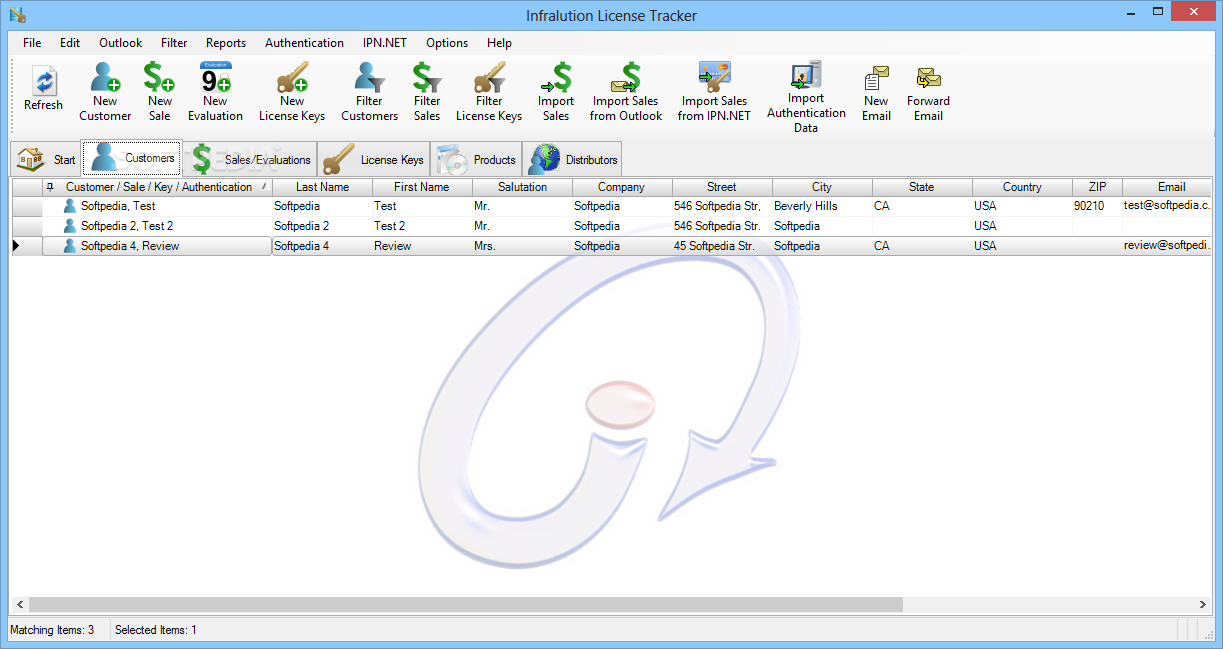Click the horizontal scrollbar thumb
1223x649 pixels.
click(x=466, y=605)
